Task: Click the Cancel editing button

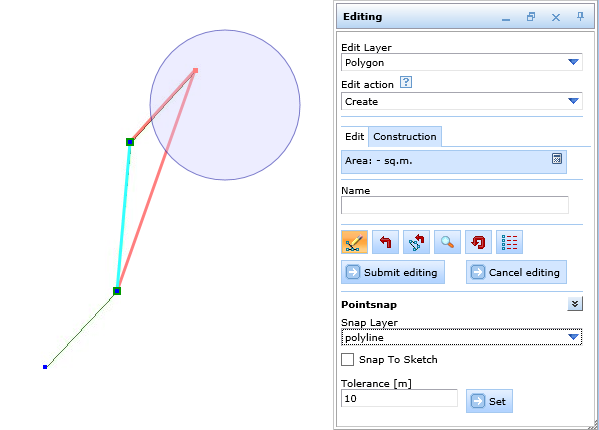Action: click(516, 272)
